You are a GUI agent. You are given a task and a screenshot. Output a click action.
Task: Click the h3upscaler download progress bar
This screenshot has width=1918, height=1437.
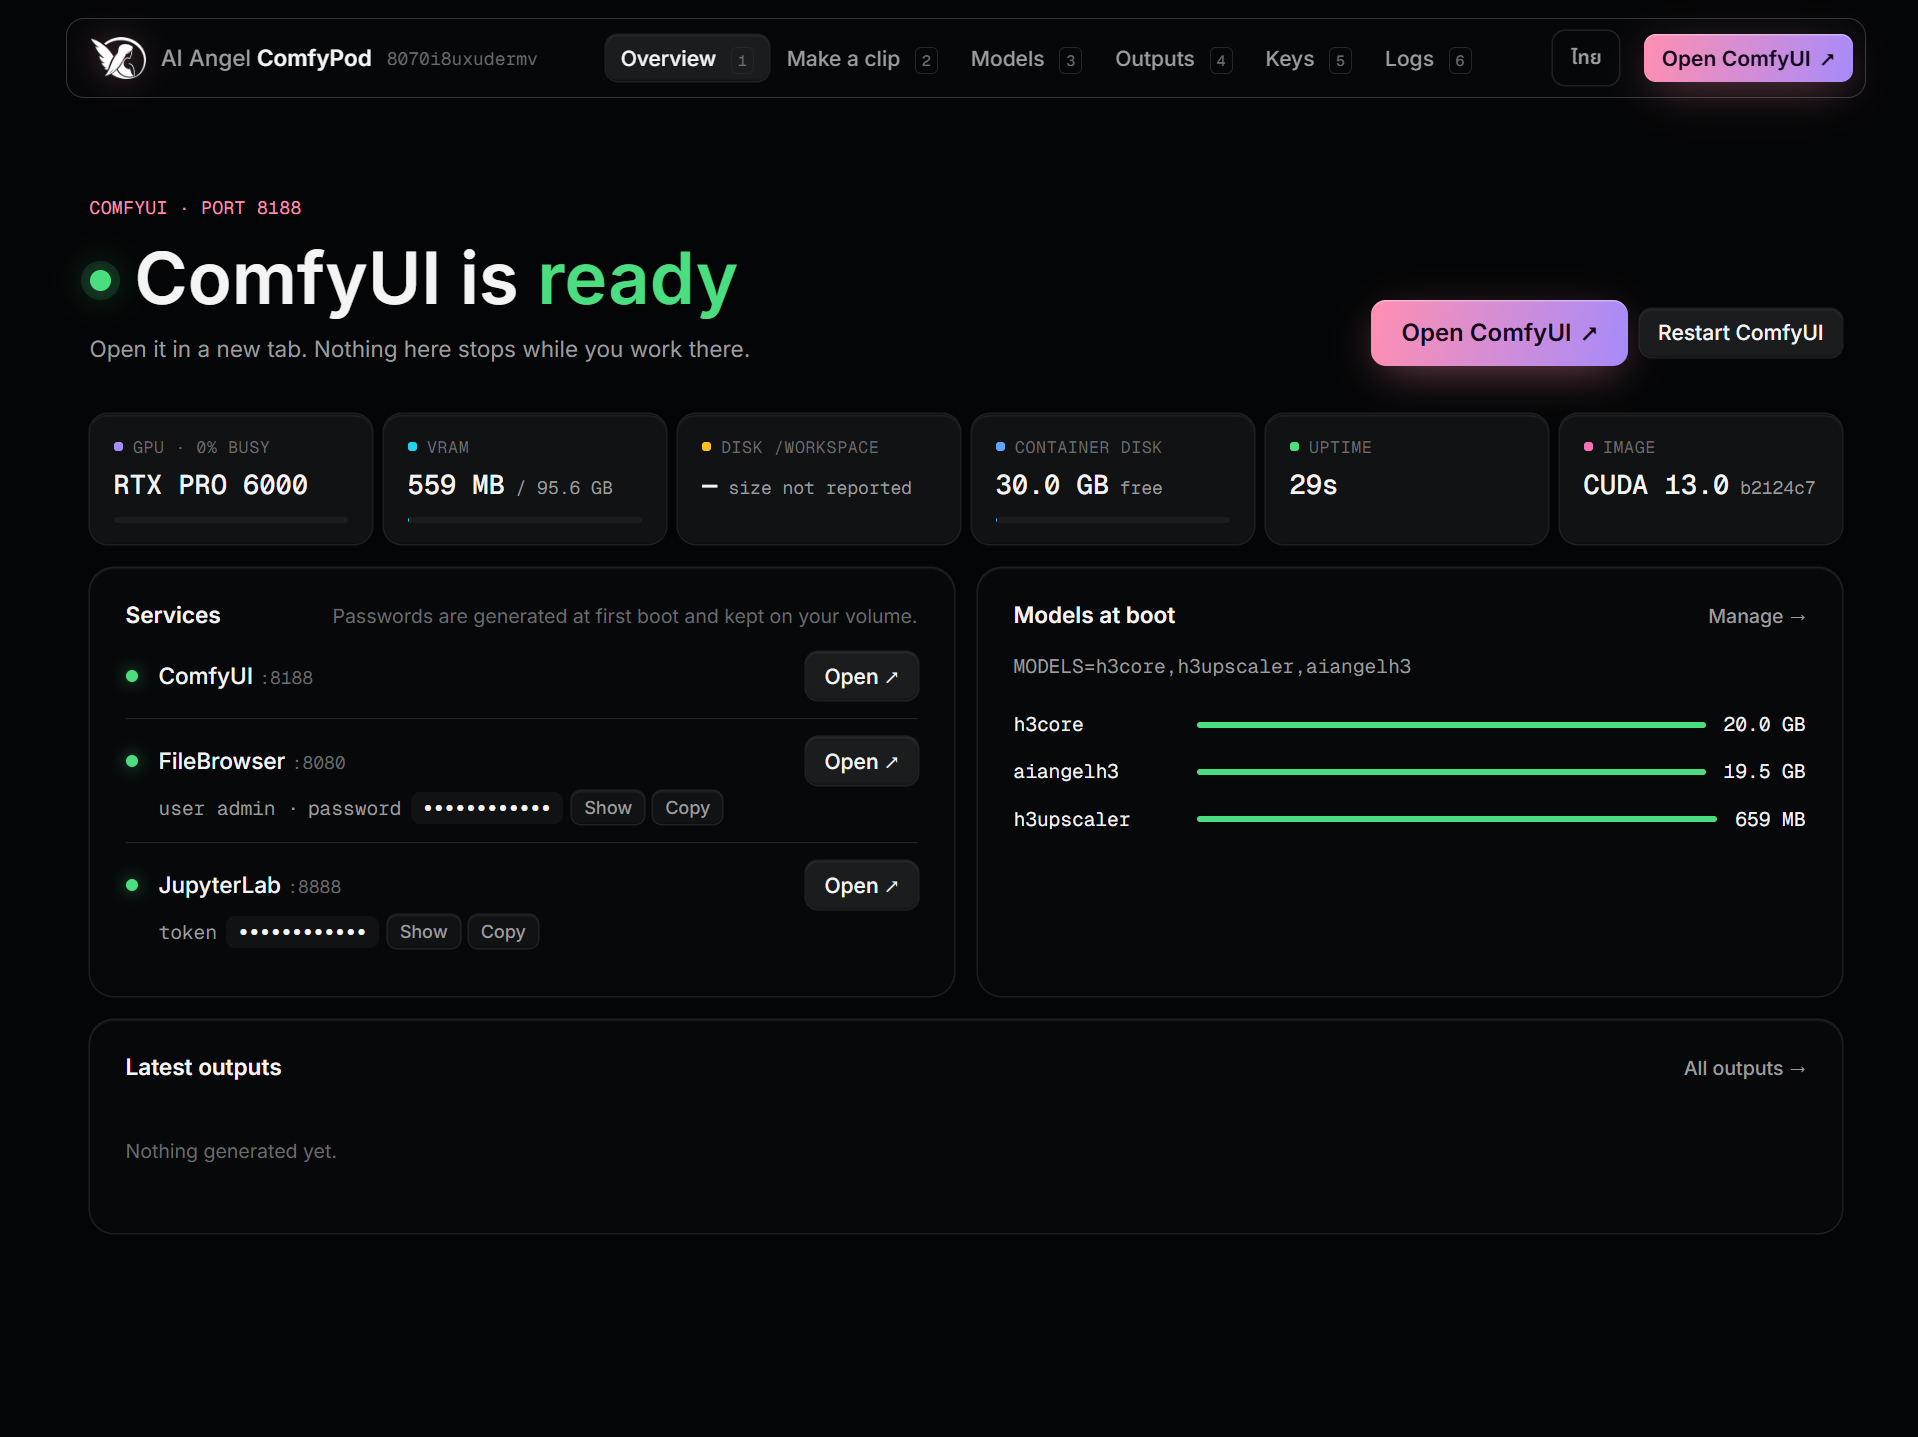1456,819
